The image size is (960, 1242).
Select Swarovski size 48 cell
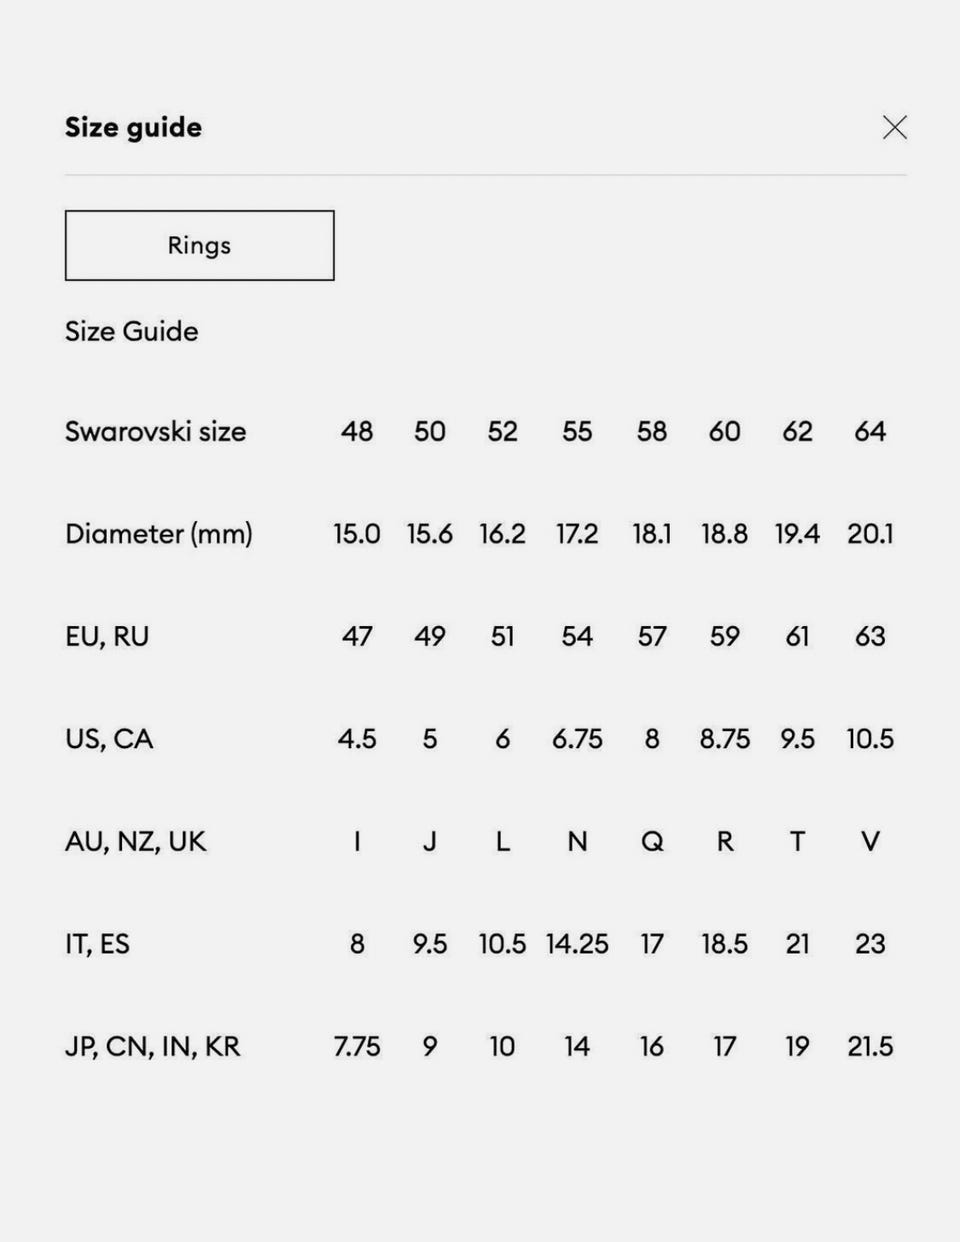357,431
